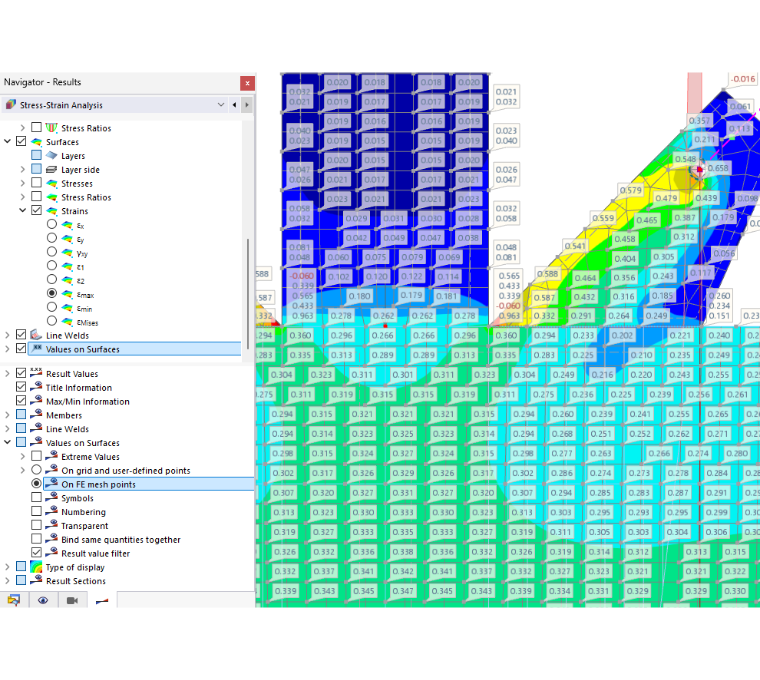Screen dimensions: 760x680
Task: Expand the Stresses node
Action: coord(22,183)
